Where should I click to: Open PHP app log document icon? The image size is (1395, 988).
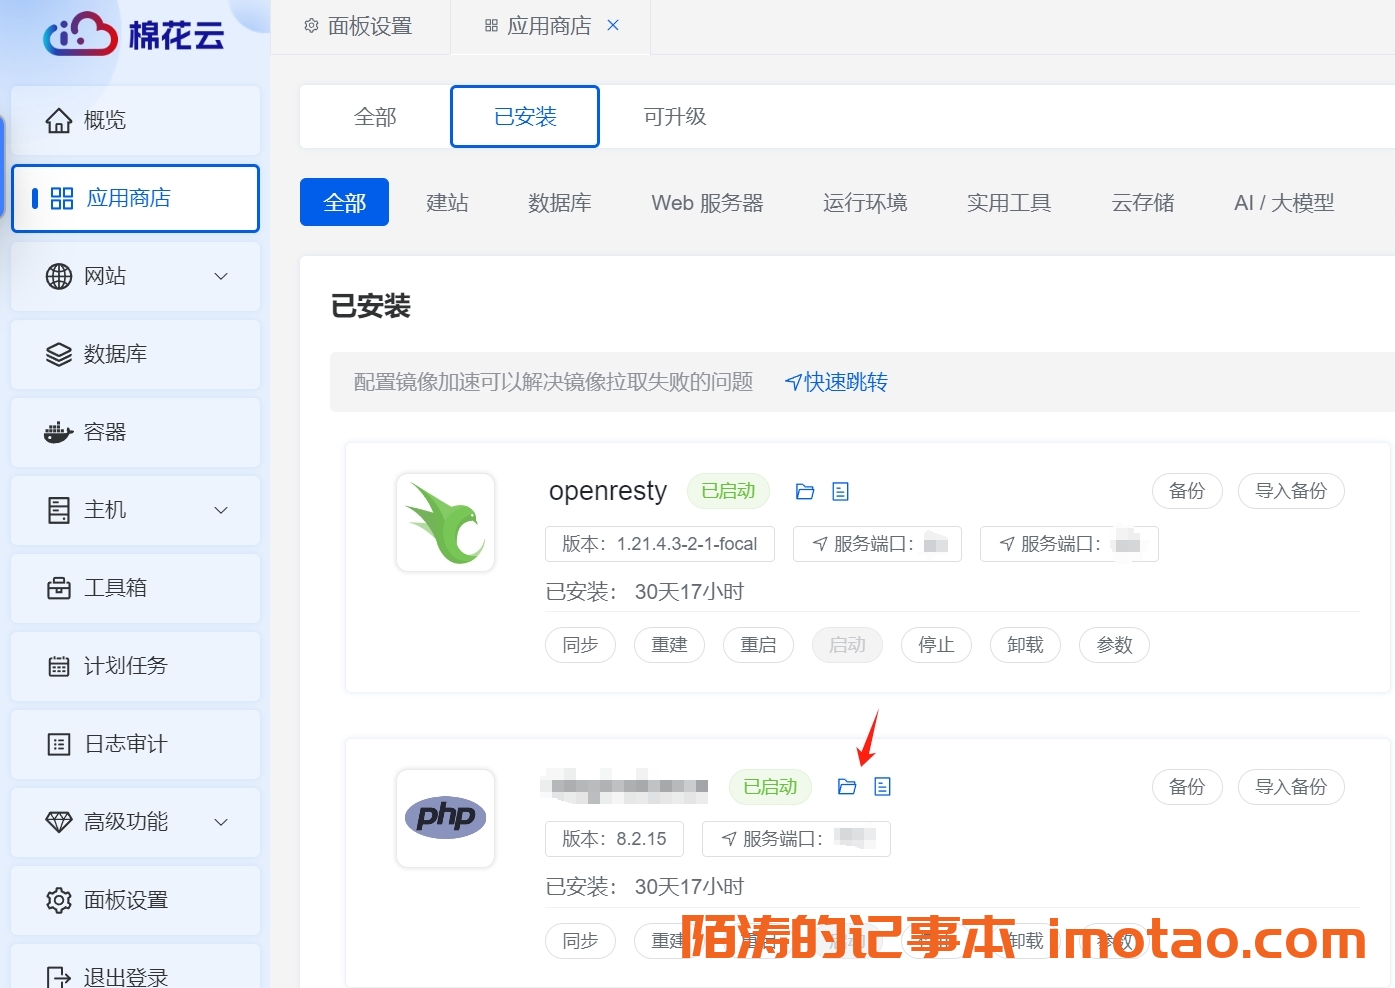click(882, 787)
